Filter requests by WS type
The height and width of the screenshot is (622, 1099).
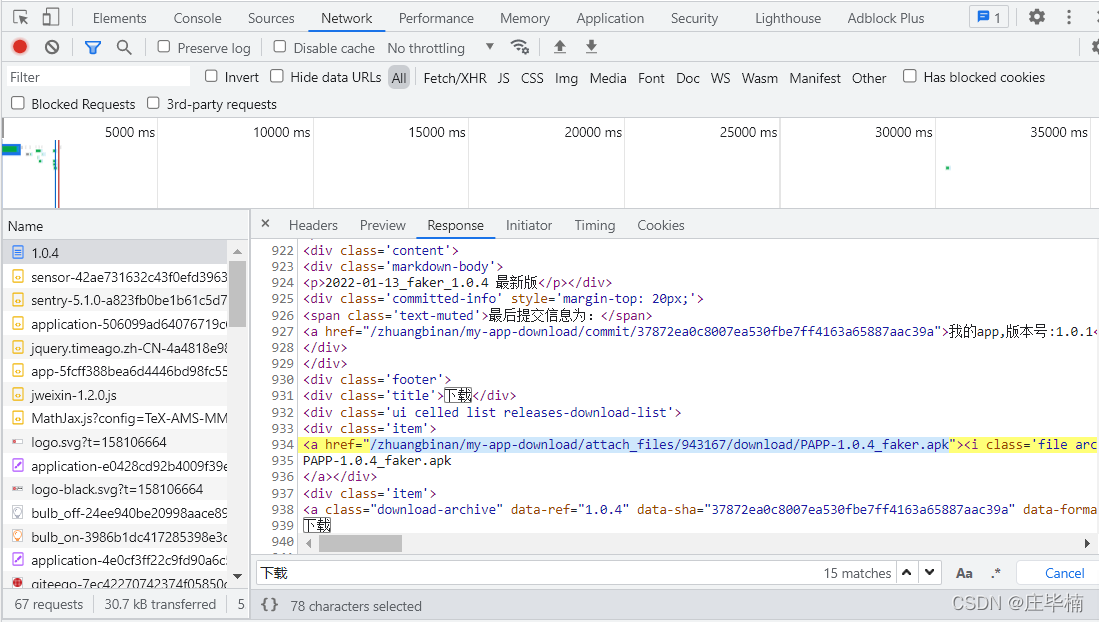point(721,78)
